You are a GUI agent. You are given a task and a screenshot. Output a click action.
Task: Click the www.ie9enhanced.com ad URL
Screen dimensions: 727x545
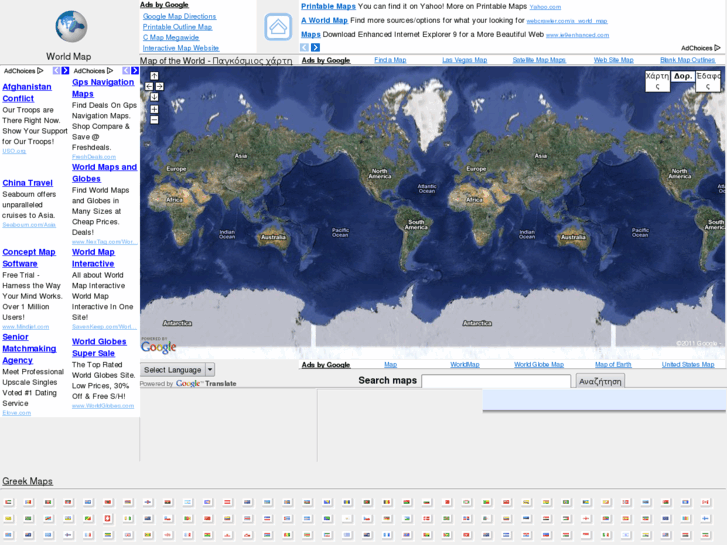tap(577, 35)
